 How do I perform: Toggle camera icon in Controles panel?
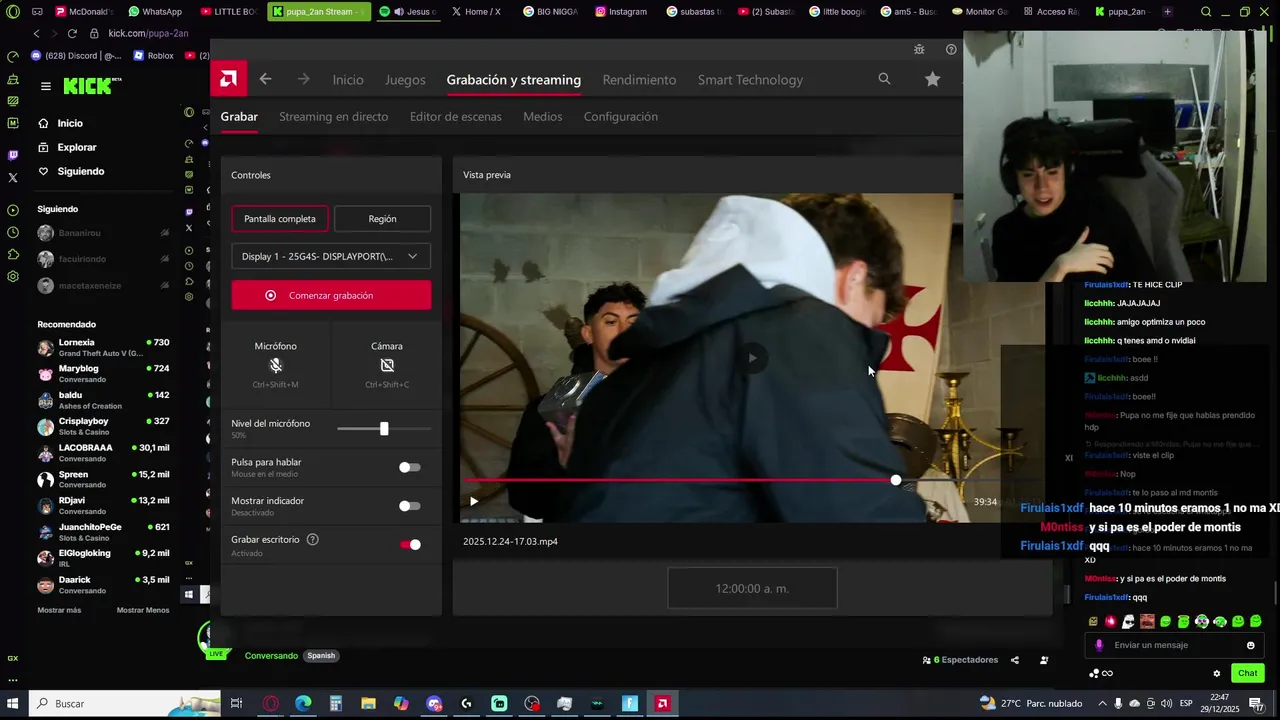[x=387, y=366]
